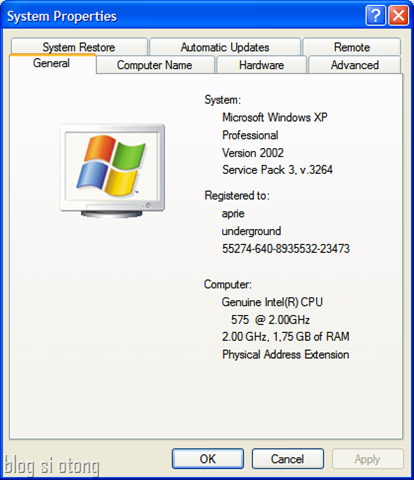Switch to the System Restore tab

(79, 47)
